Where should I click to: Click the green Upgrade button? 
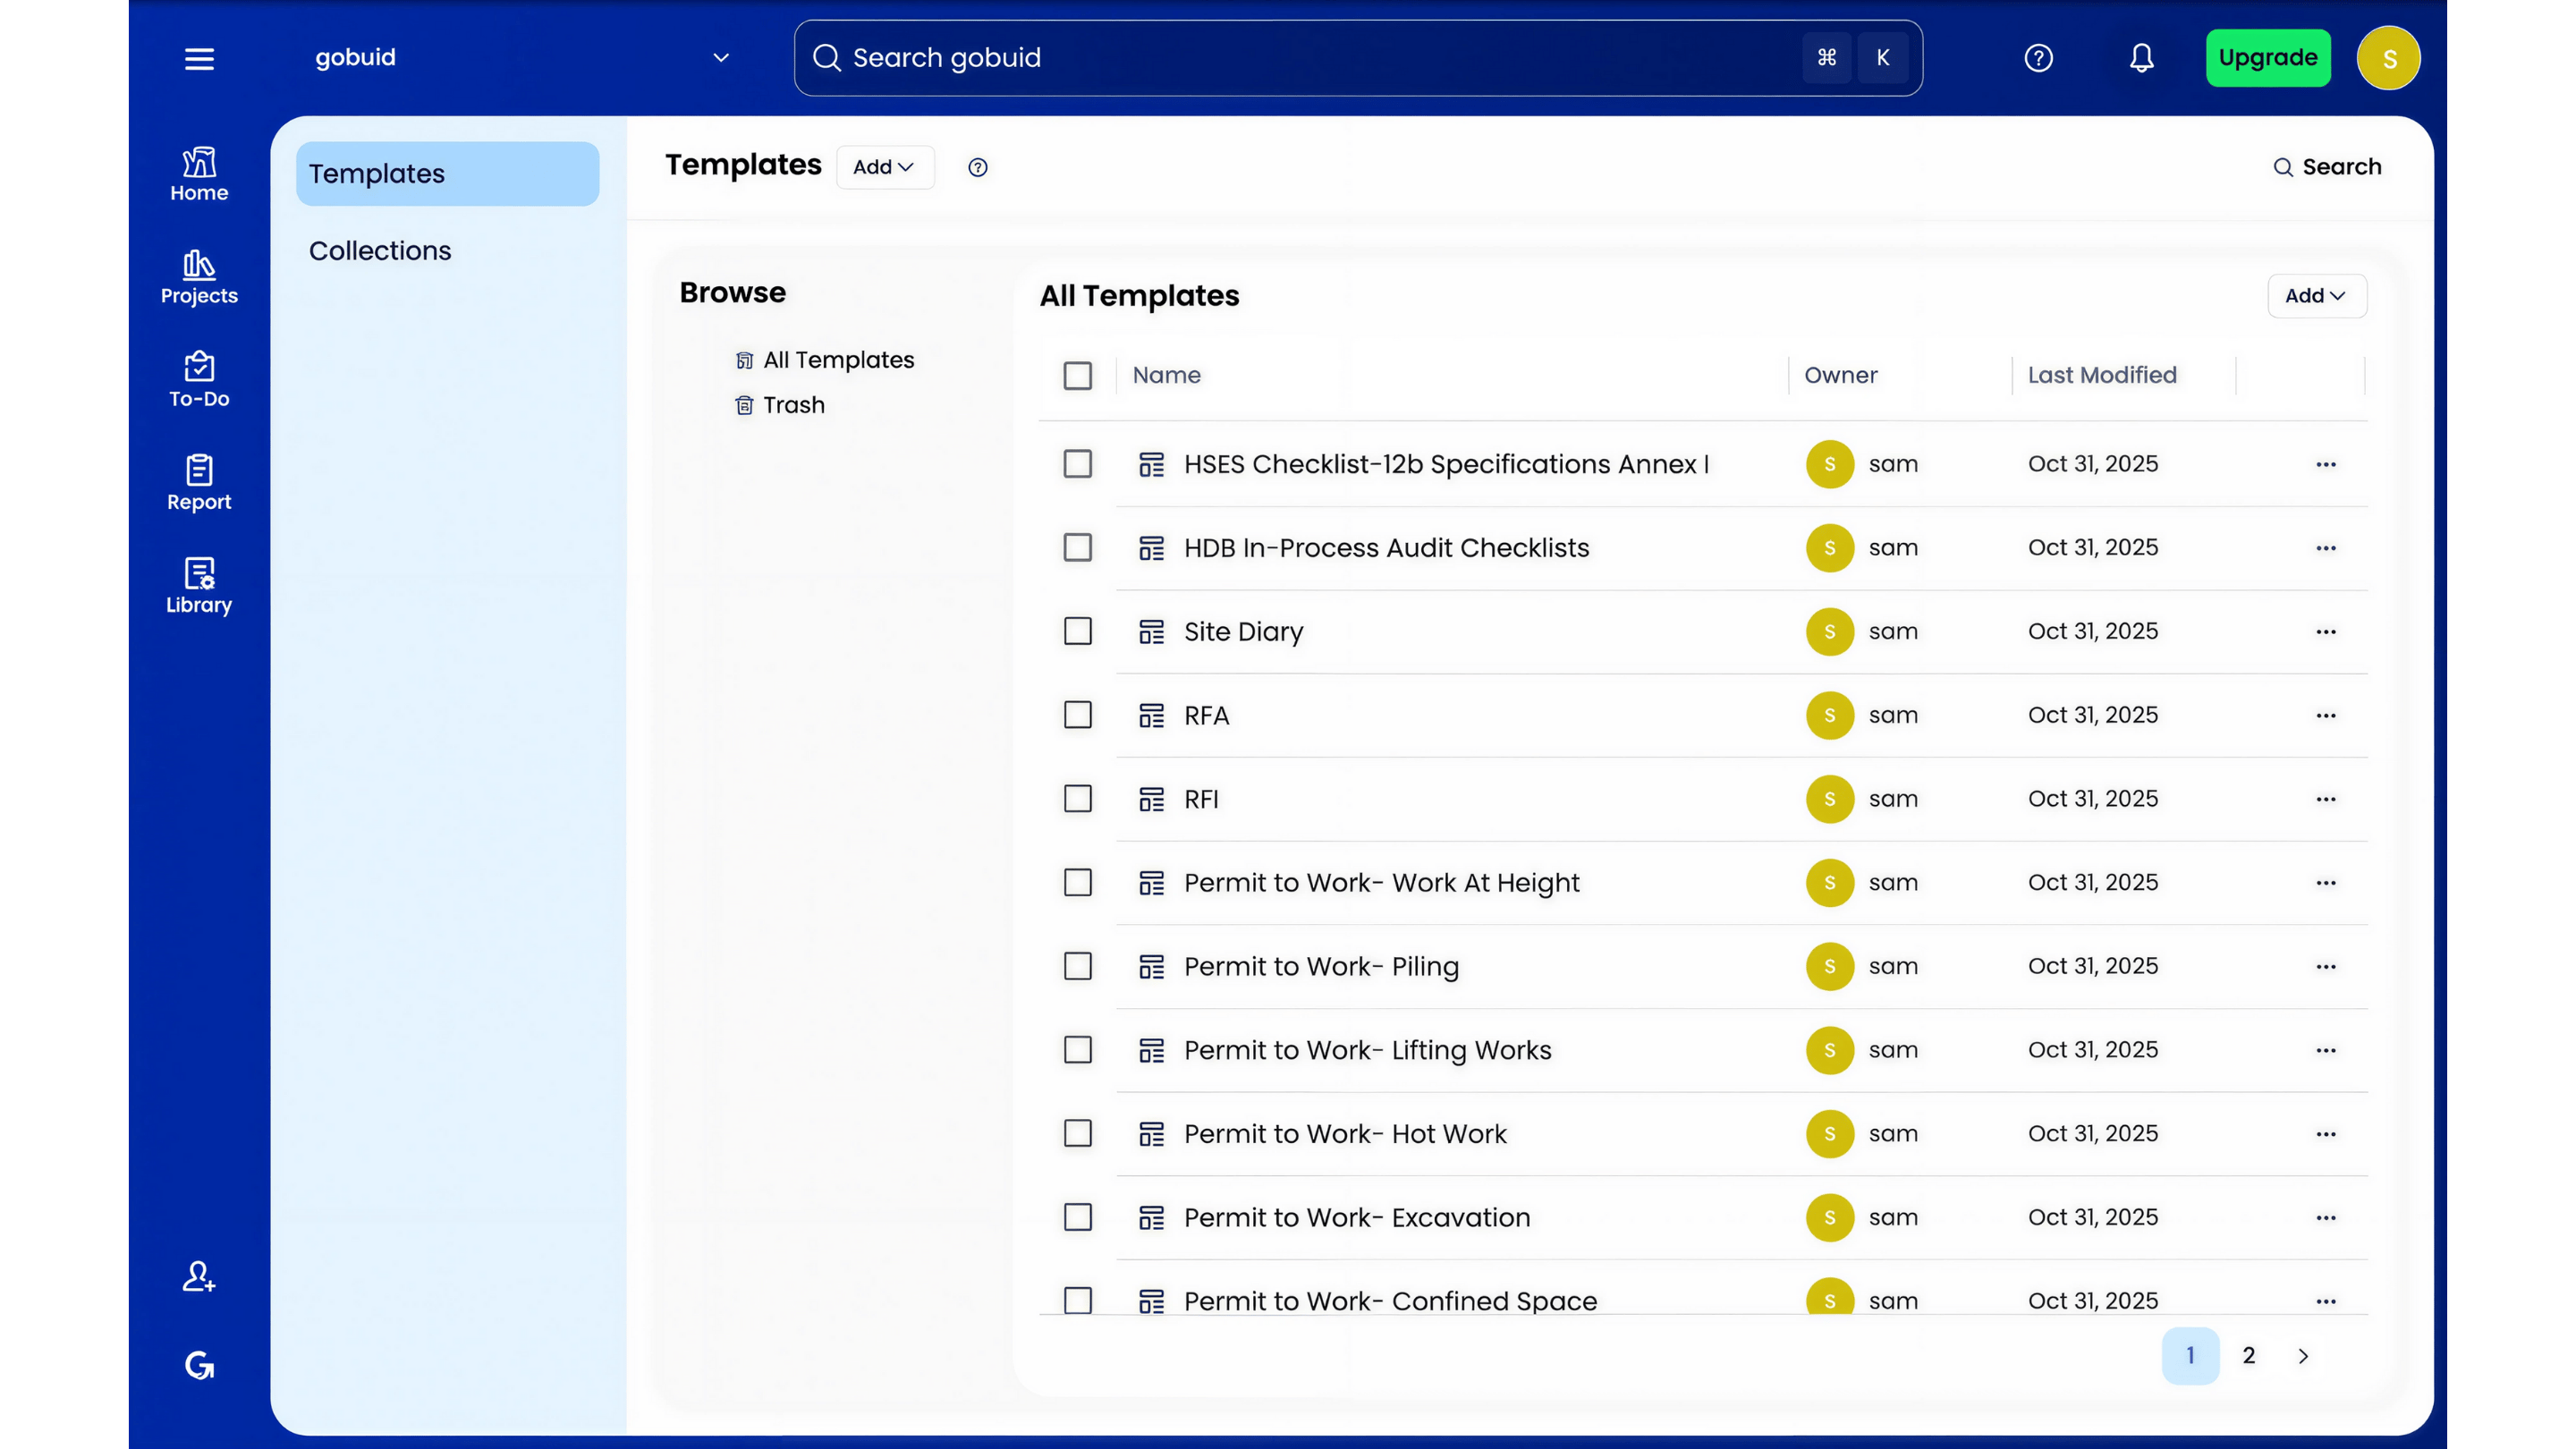2267,58
